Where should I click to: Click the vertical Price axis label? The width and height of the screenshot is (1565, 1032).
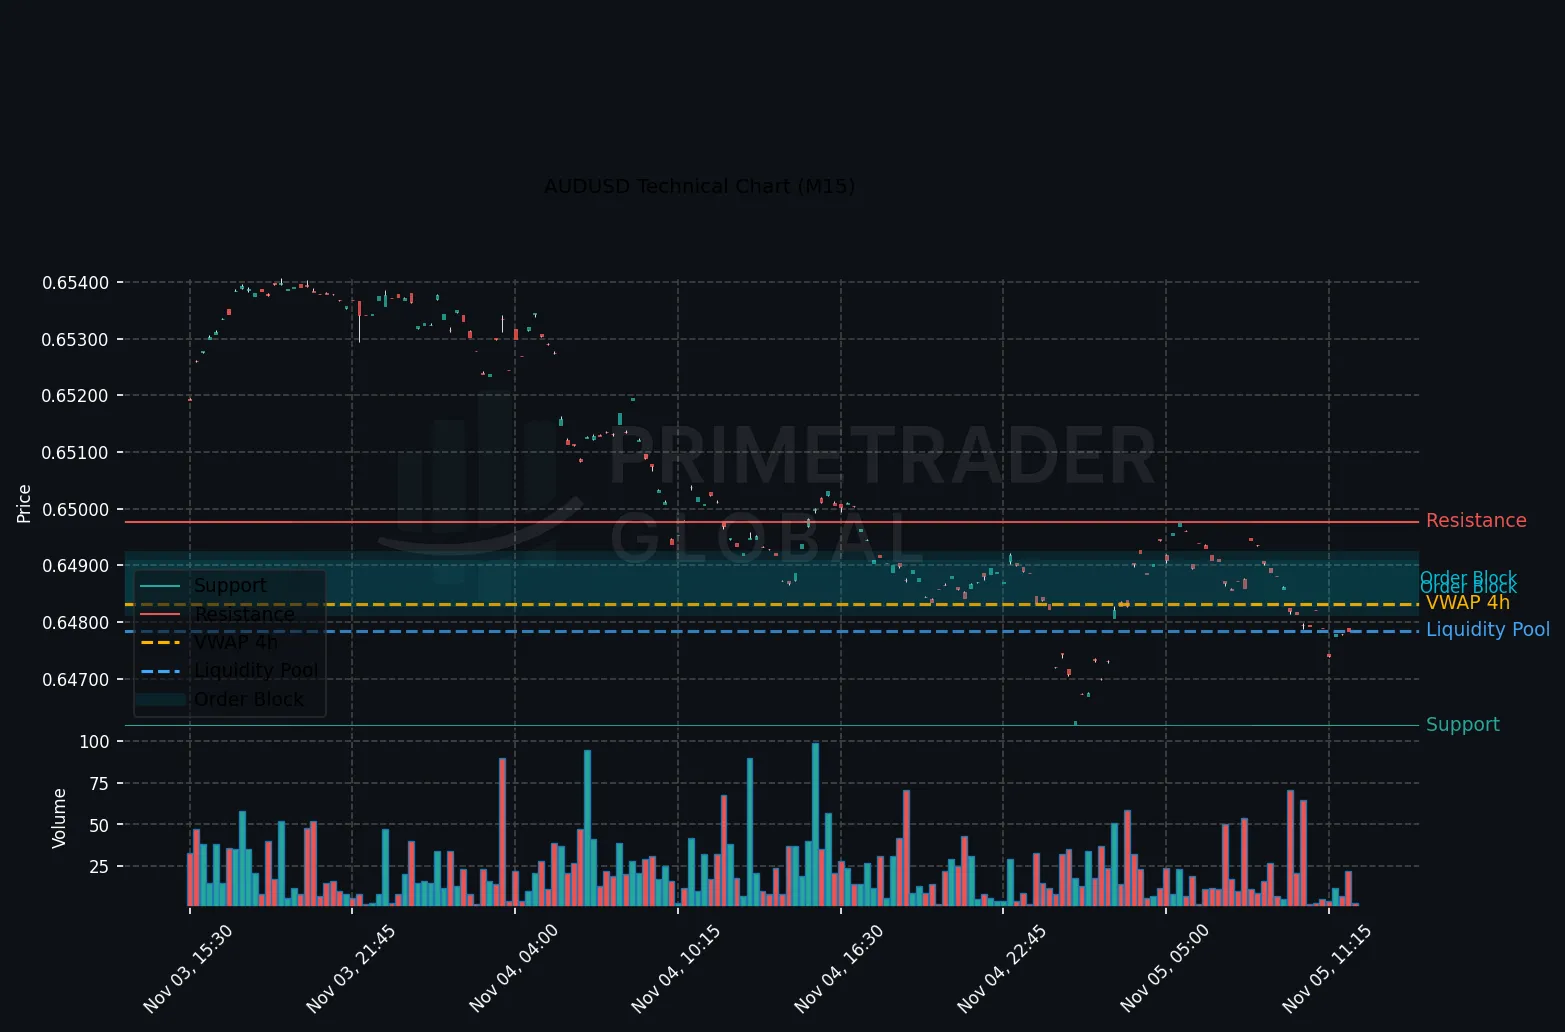pos(24,503)
